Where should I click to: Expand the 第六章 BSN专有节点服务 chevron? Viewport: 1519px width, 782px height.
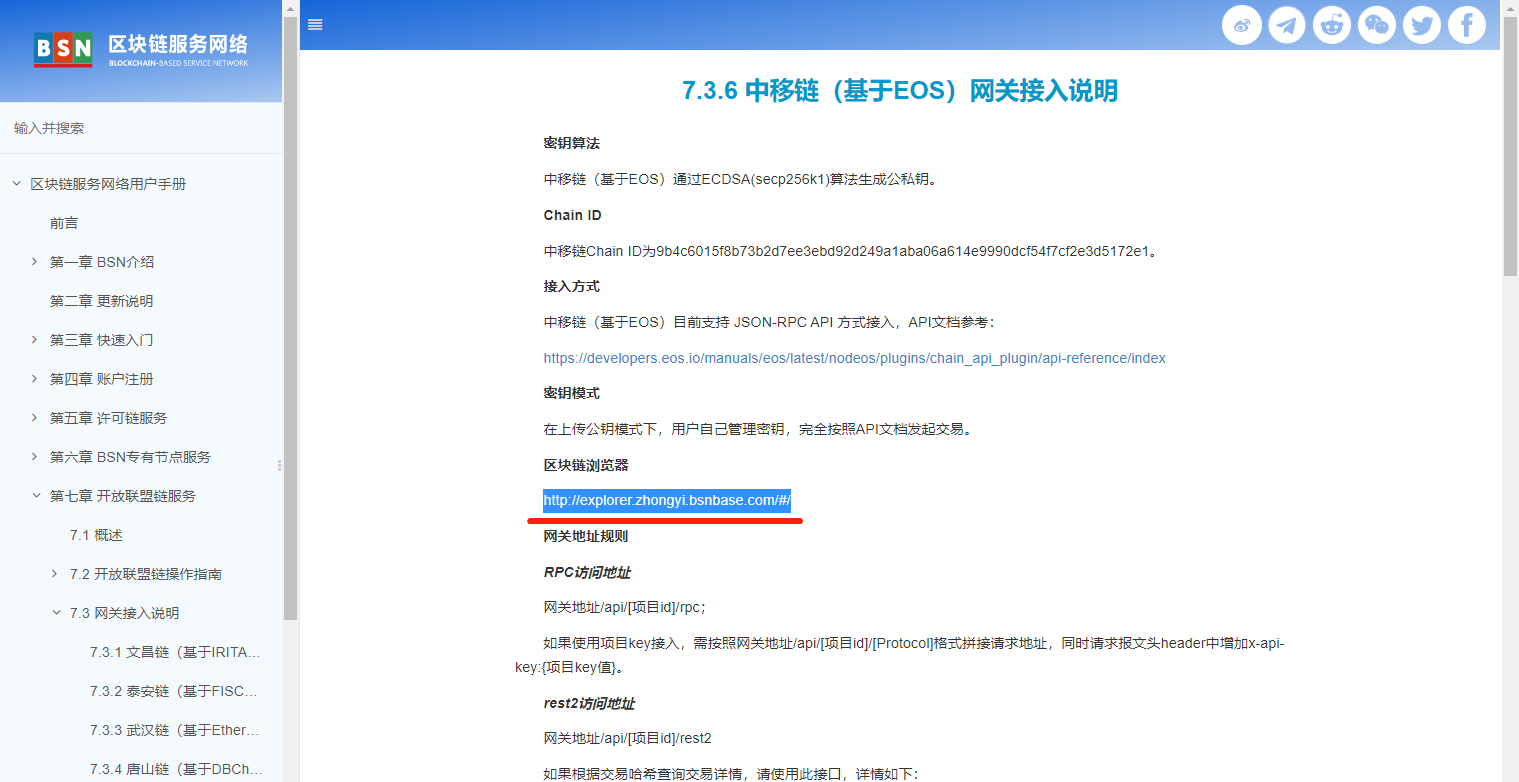[x=36, y=457]
